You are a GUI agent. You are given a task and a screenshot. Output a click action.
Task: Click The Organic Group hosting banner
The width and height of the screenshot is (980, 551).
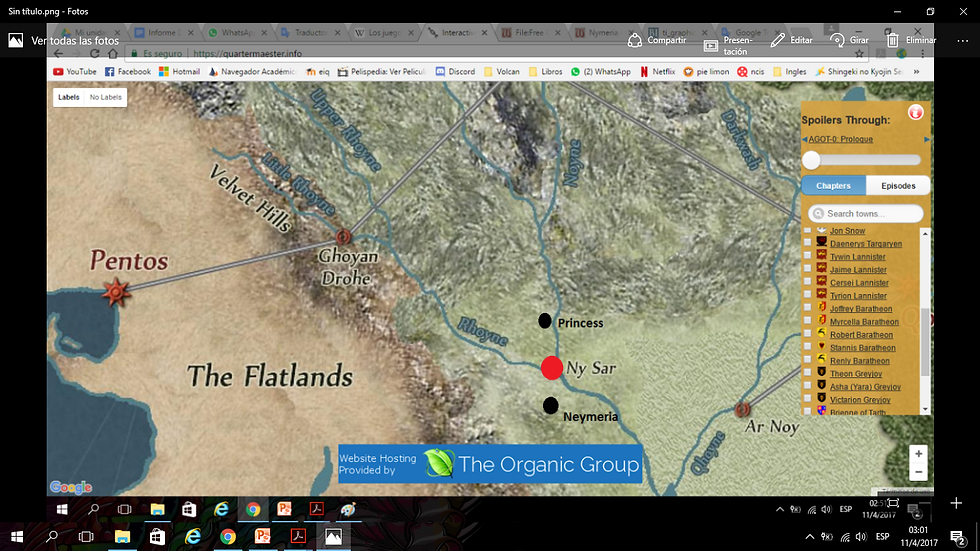click(490, 464)
